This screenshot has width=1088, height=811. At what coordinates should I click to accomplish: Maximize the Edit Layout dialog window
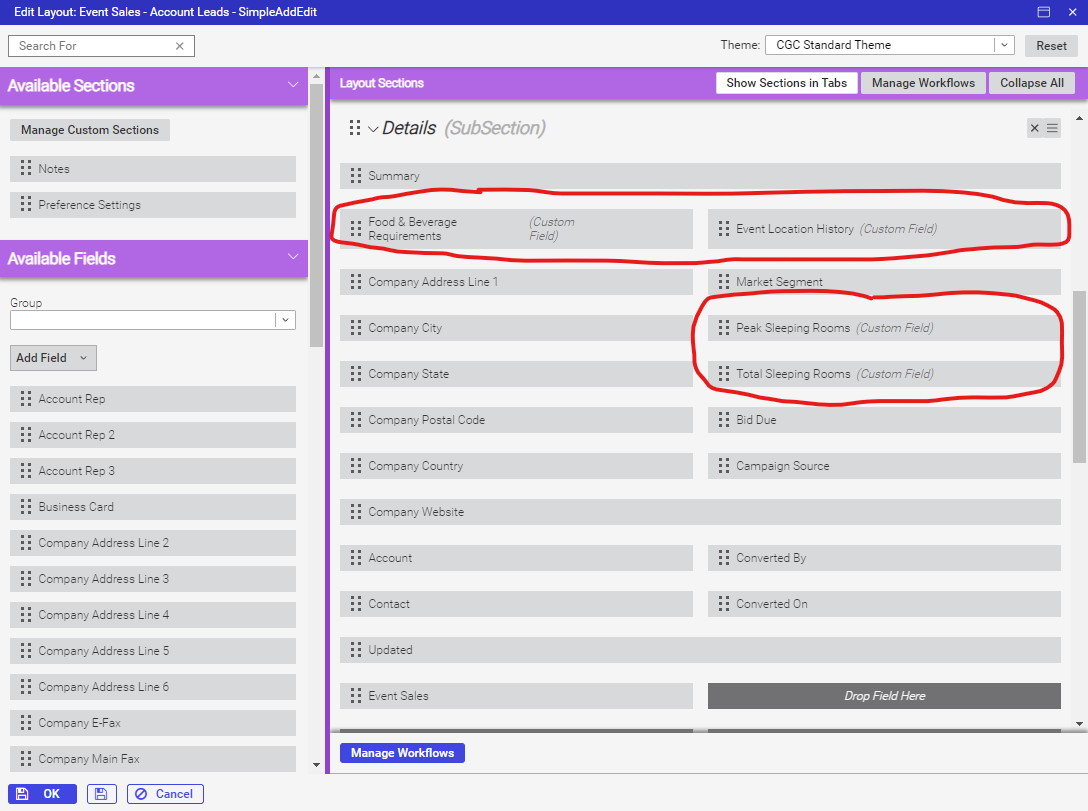pyautogui.click(x=1044, y=12)
